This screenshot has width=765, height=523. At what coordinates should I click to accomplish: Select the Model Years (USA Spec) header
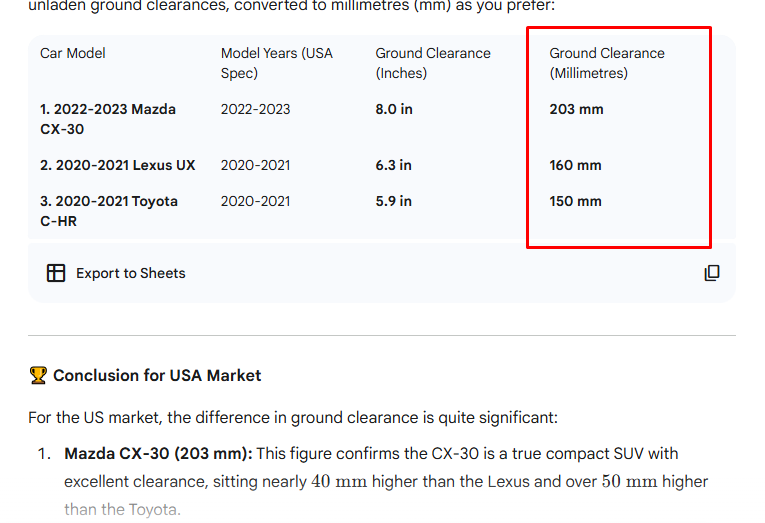277,63
